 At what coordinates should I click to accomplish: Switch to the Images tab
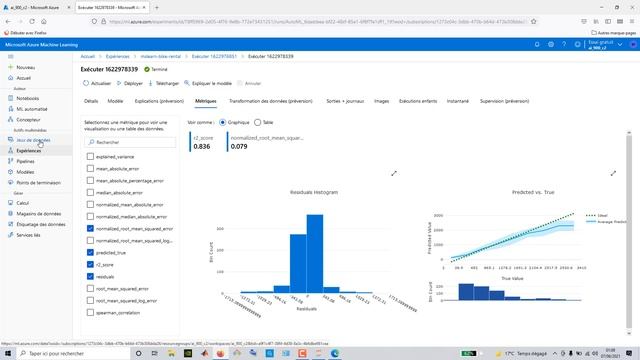(381, 101)
